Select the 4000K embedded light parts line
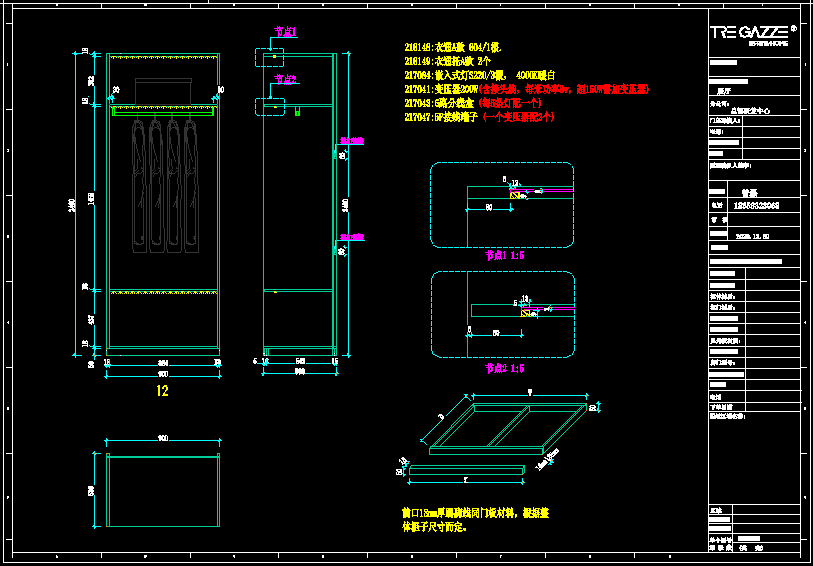 480,75
